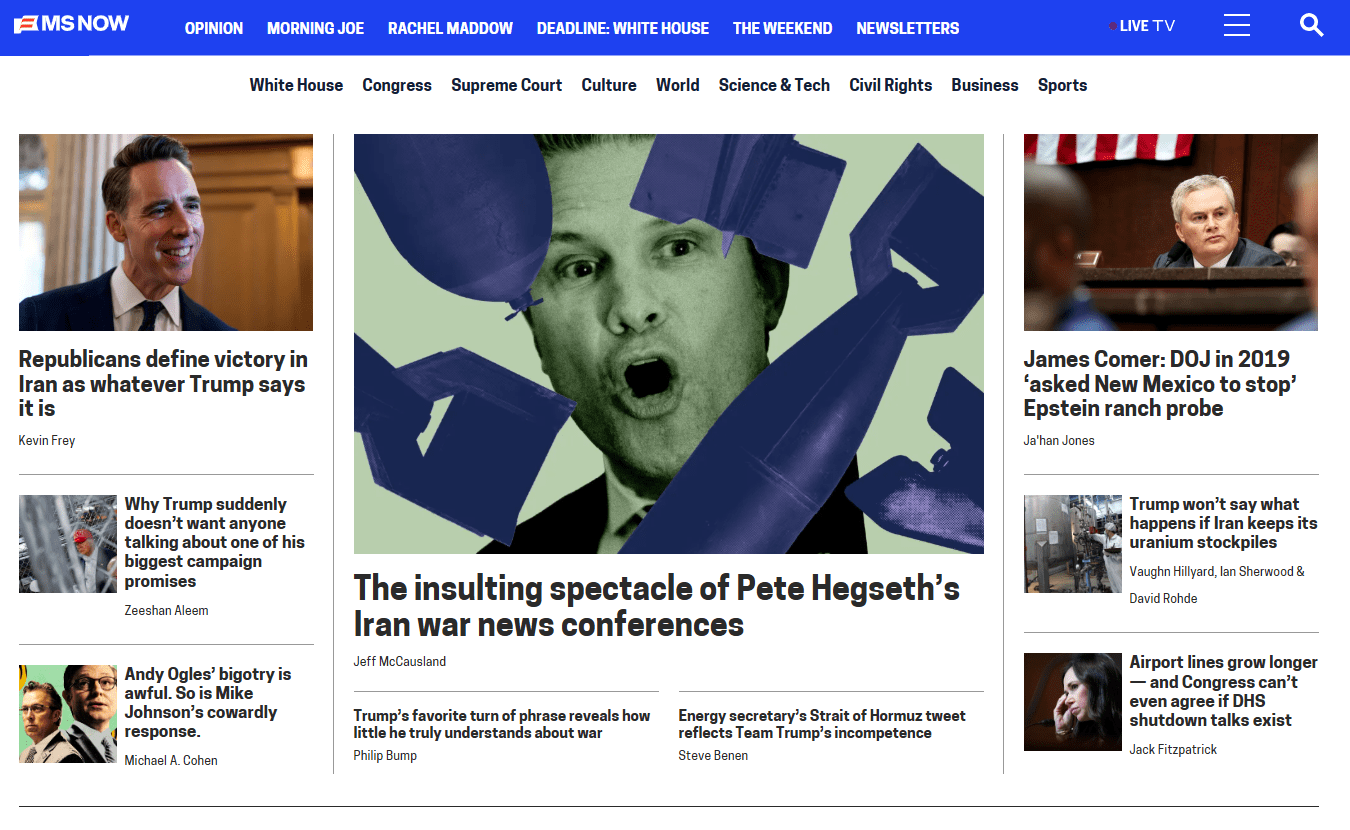Open author Kevin Frey's page
Screen dimensions: 1350x830
coord(47,440)
